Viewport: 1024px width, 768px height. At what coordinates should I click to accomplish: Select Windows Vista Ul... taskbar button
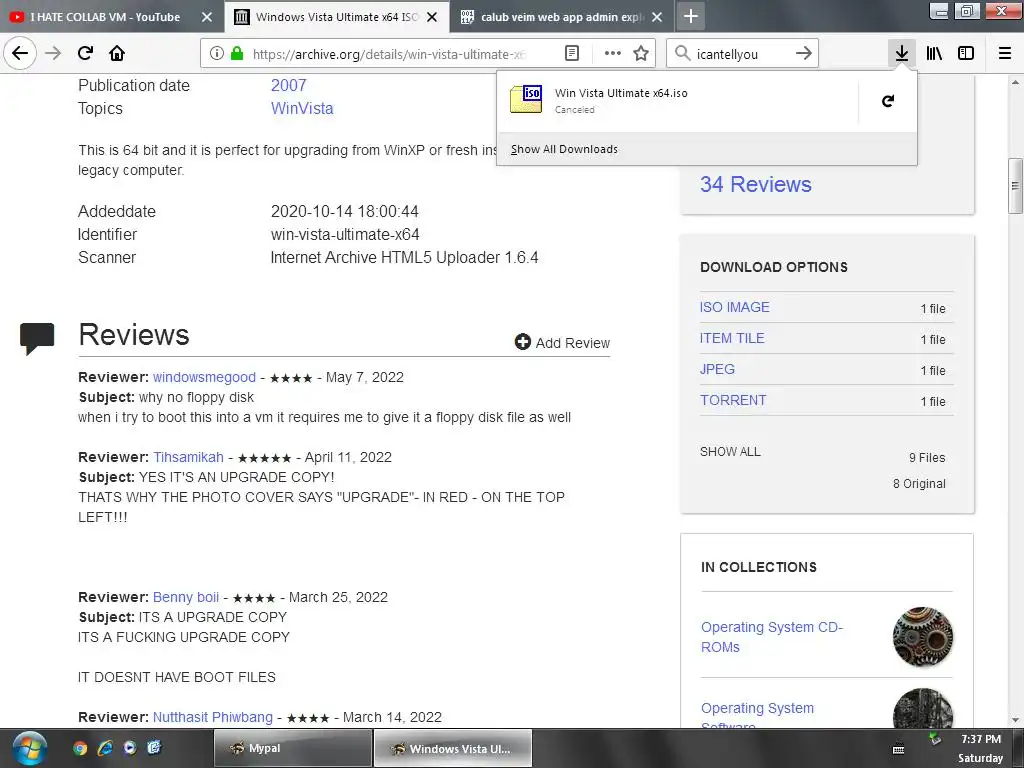click(453, 748)
